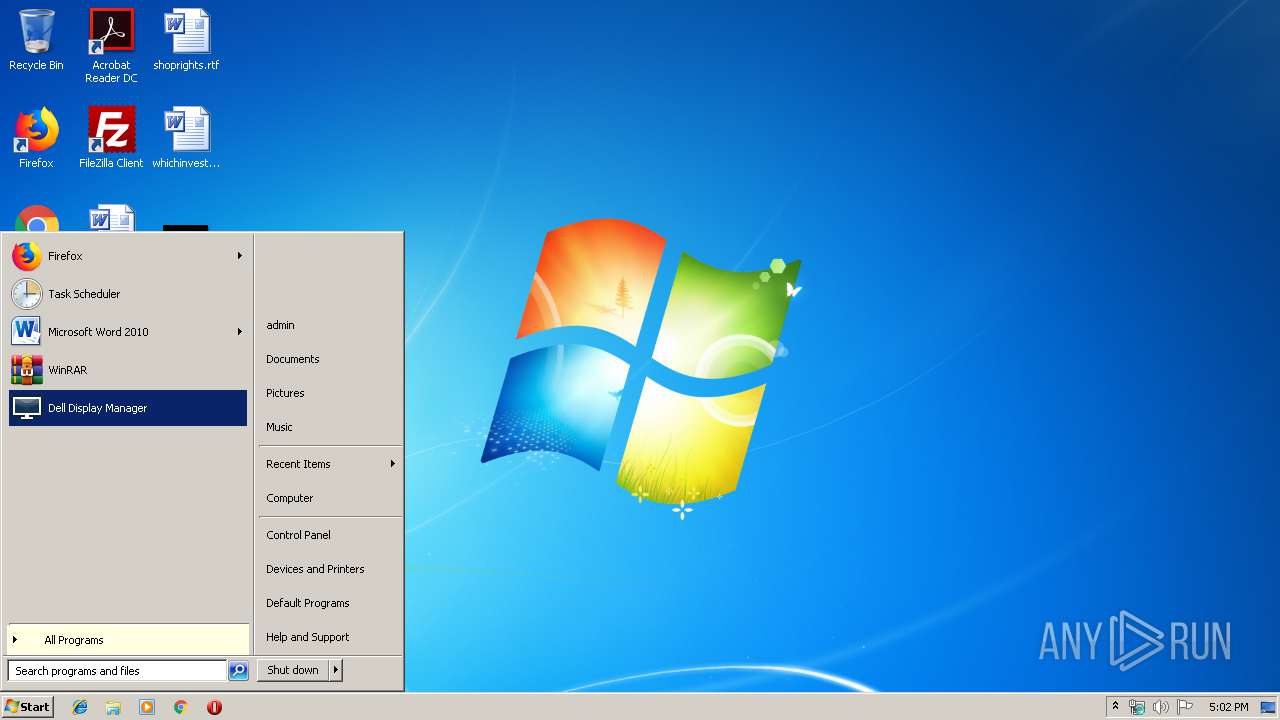The image size is (1280, 720).
Task: Expand All Programs list
Action: [x=128, y=640]
